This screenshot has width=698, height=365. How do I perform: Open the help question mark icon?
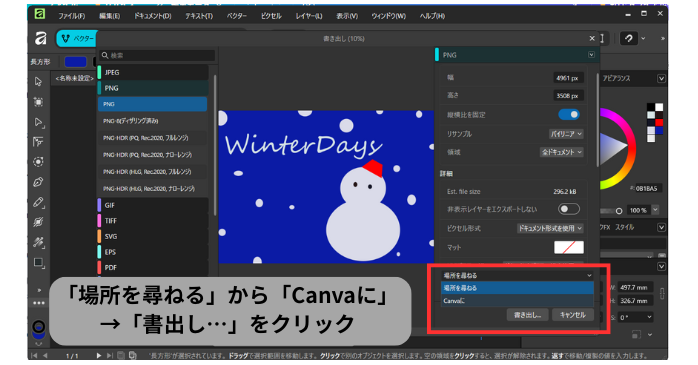coord(629,39)
